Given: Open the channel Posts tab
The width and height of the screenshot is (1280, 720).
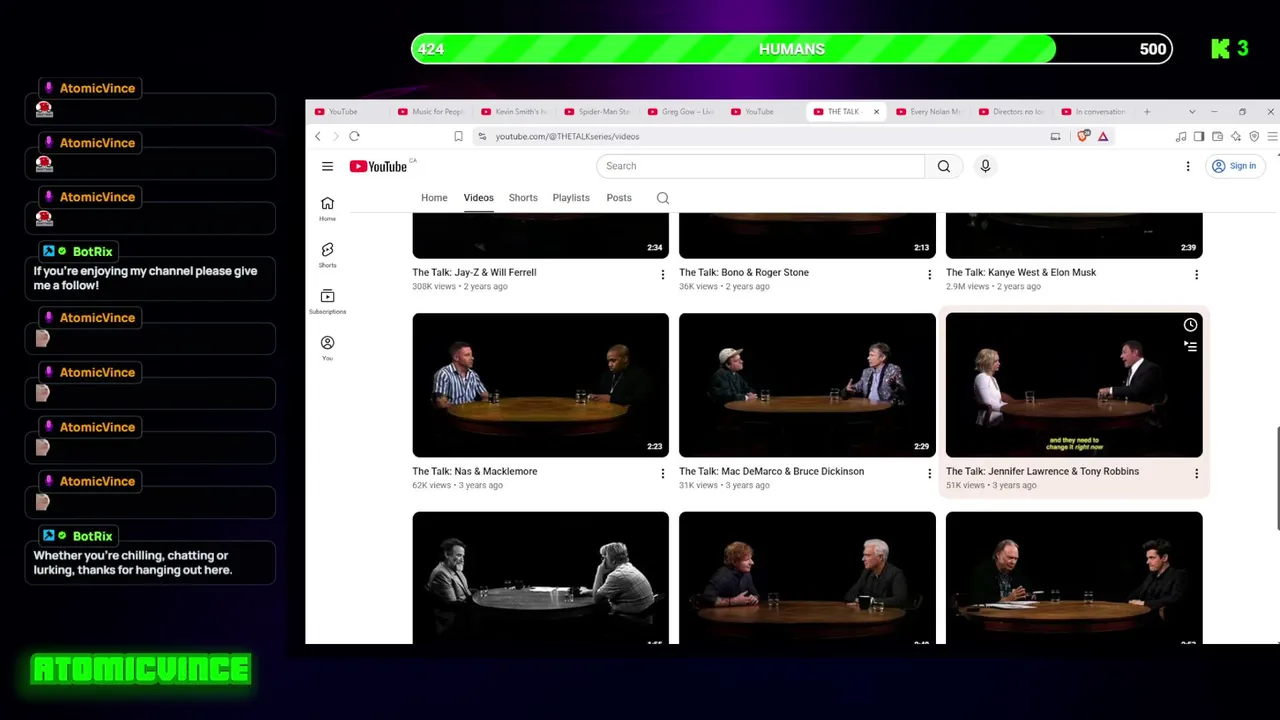Looking at the screenshot, I should (619, 198).
